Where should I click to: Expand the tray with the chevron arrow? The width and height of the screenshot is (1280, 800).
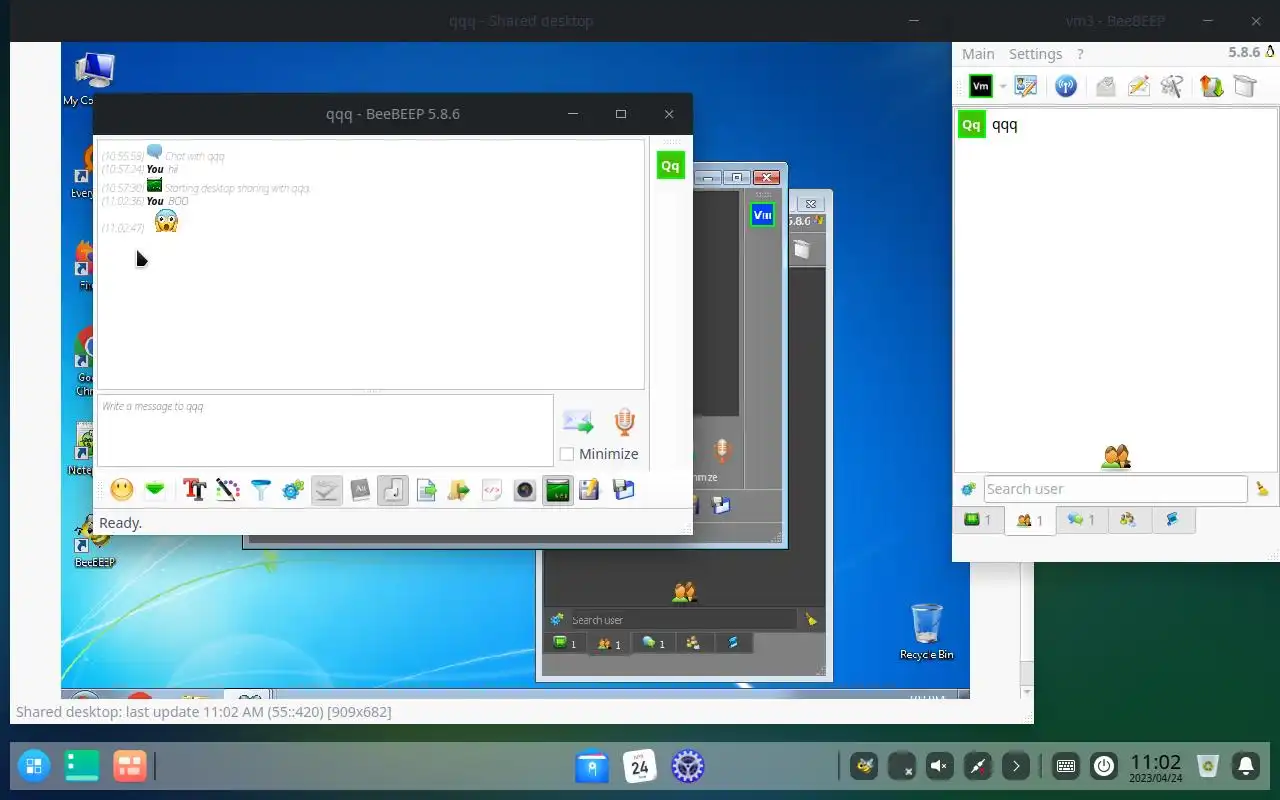[1016, 767]
